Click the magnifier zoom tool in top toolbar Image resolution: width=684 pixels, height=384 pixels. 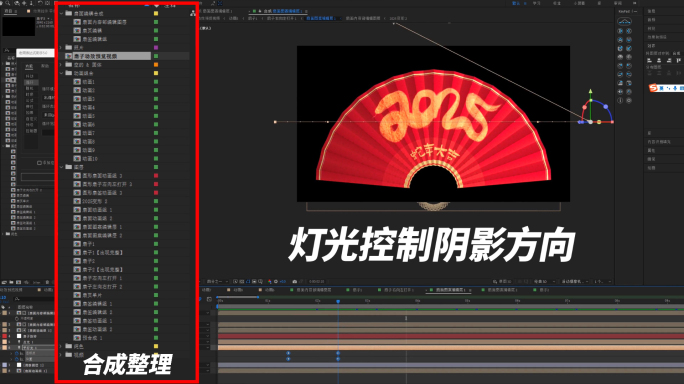(x=8, y=3)
